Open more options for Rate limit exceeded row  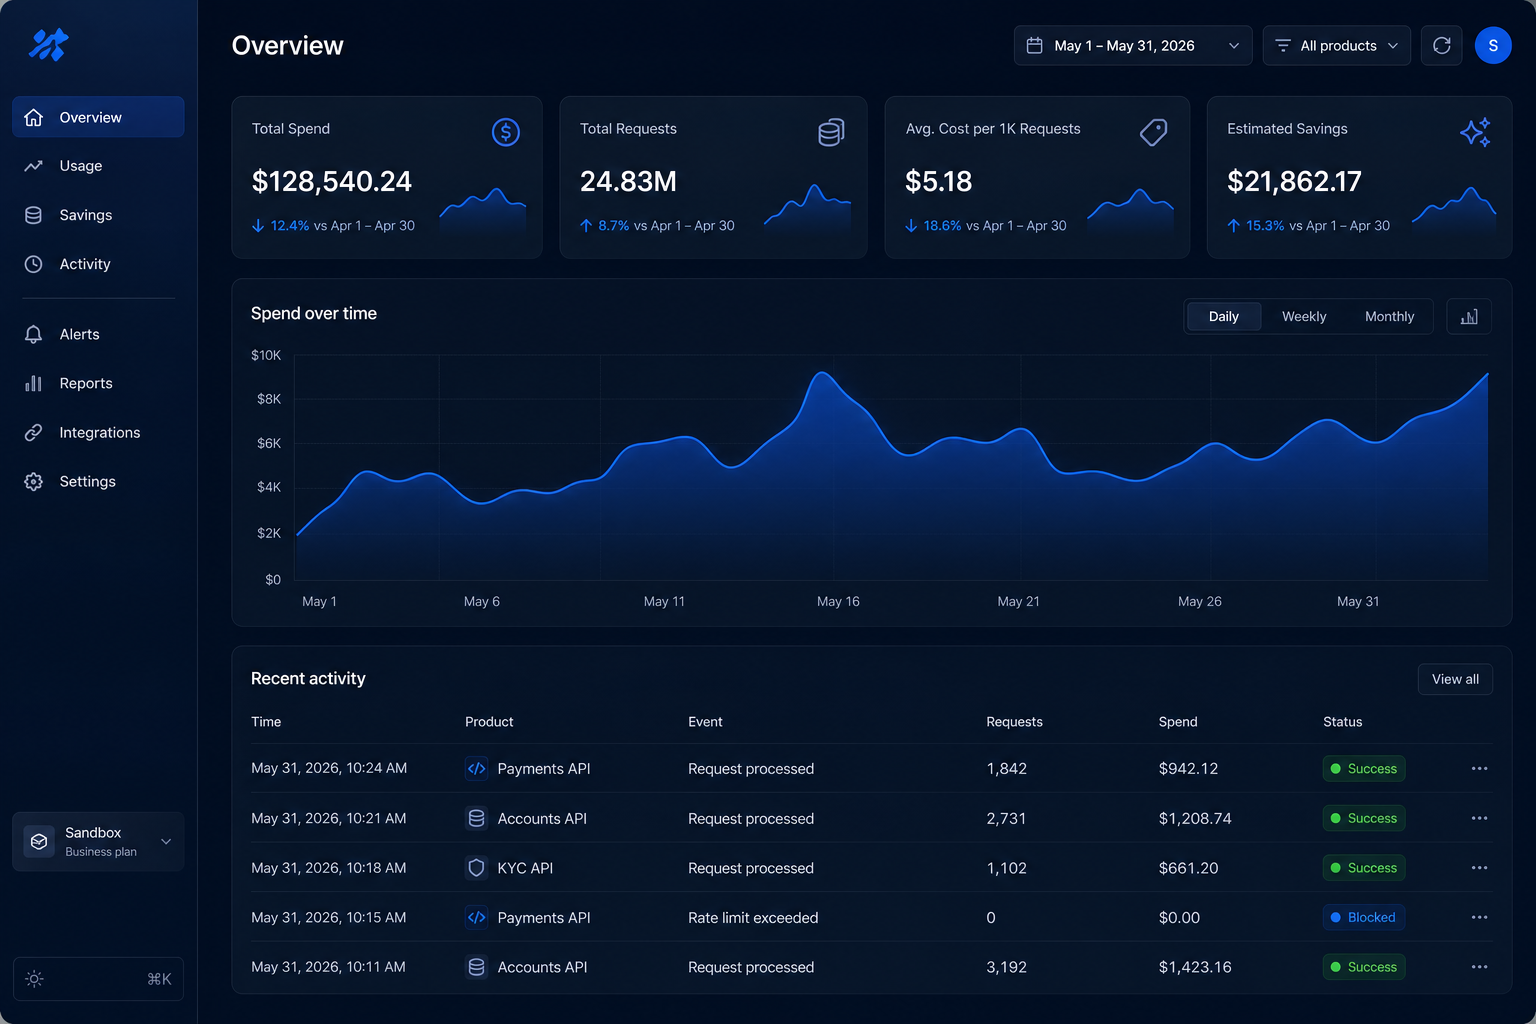pos(1480,917)
